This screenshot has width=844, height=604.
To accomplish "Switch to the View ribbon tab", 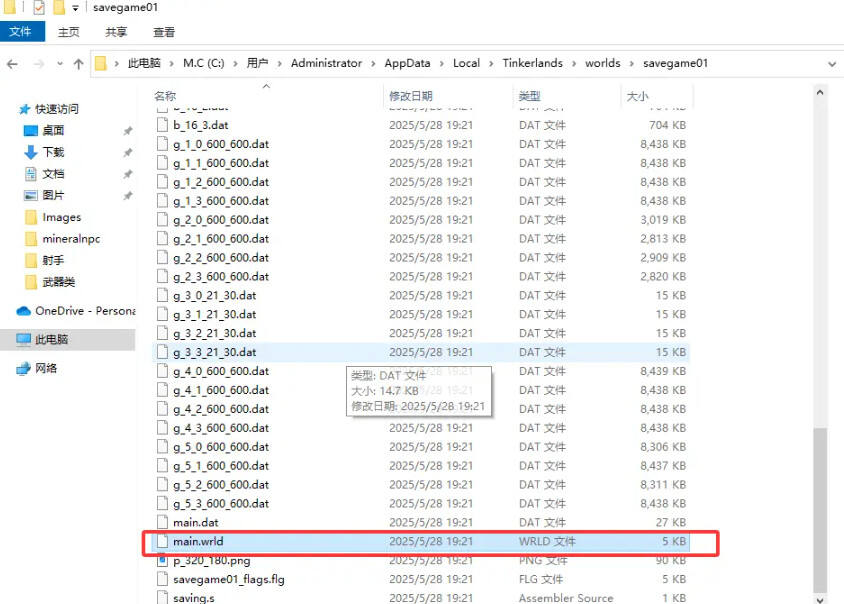I will pos(164,32).
